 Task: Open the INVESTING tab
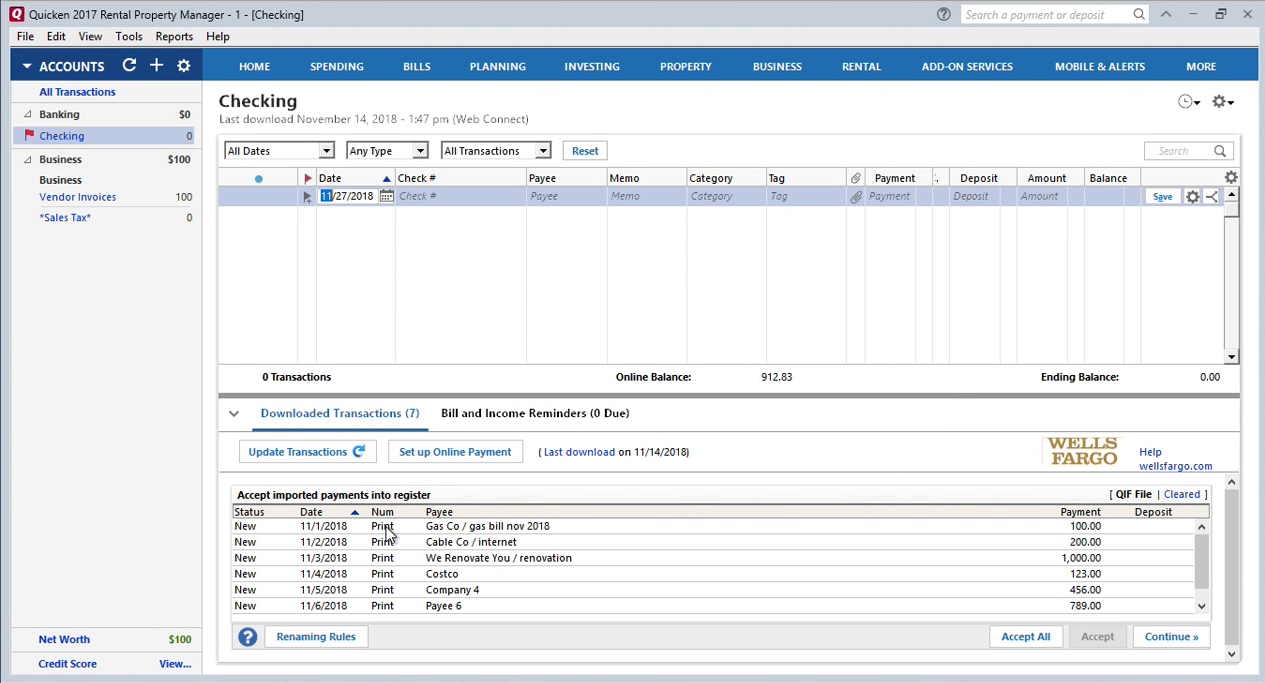[592, 66]
